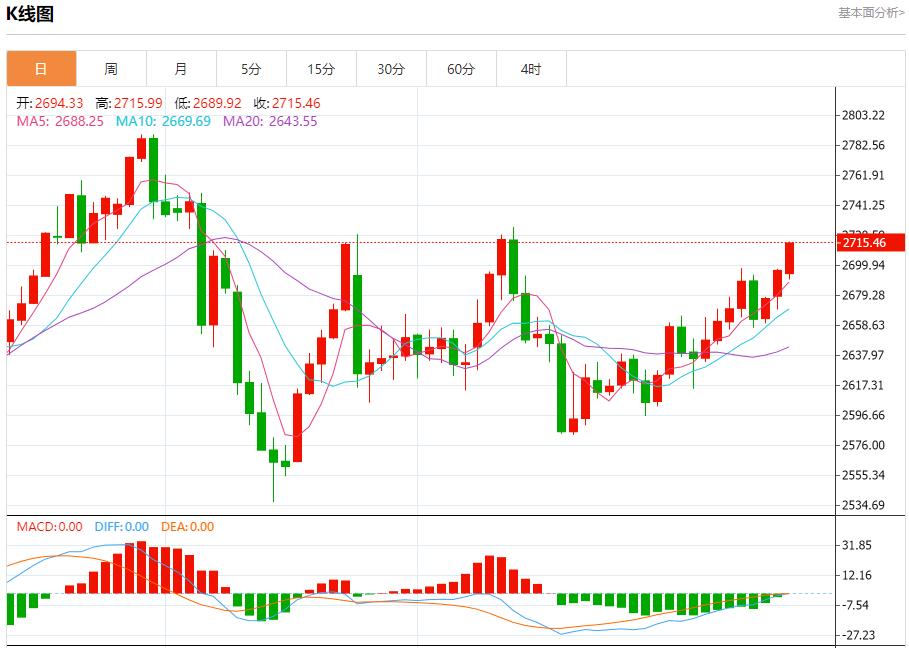Click the 2803.22 price axis label
Viewport: 909px width, 648px height.
[x=864, y=115]
